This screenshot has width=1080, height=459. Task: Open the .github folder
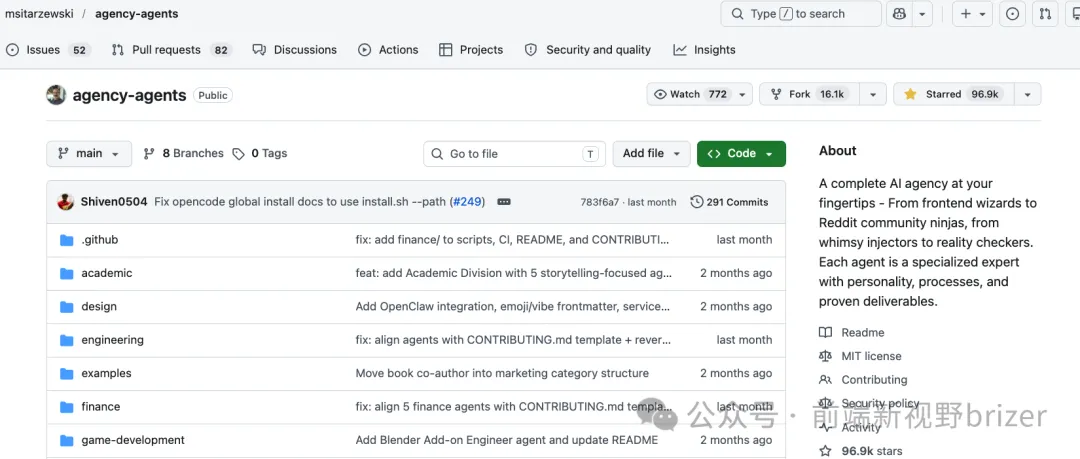[x=100, y=240]
